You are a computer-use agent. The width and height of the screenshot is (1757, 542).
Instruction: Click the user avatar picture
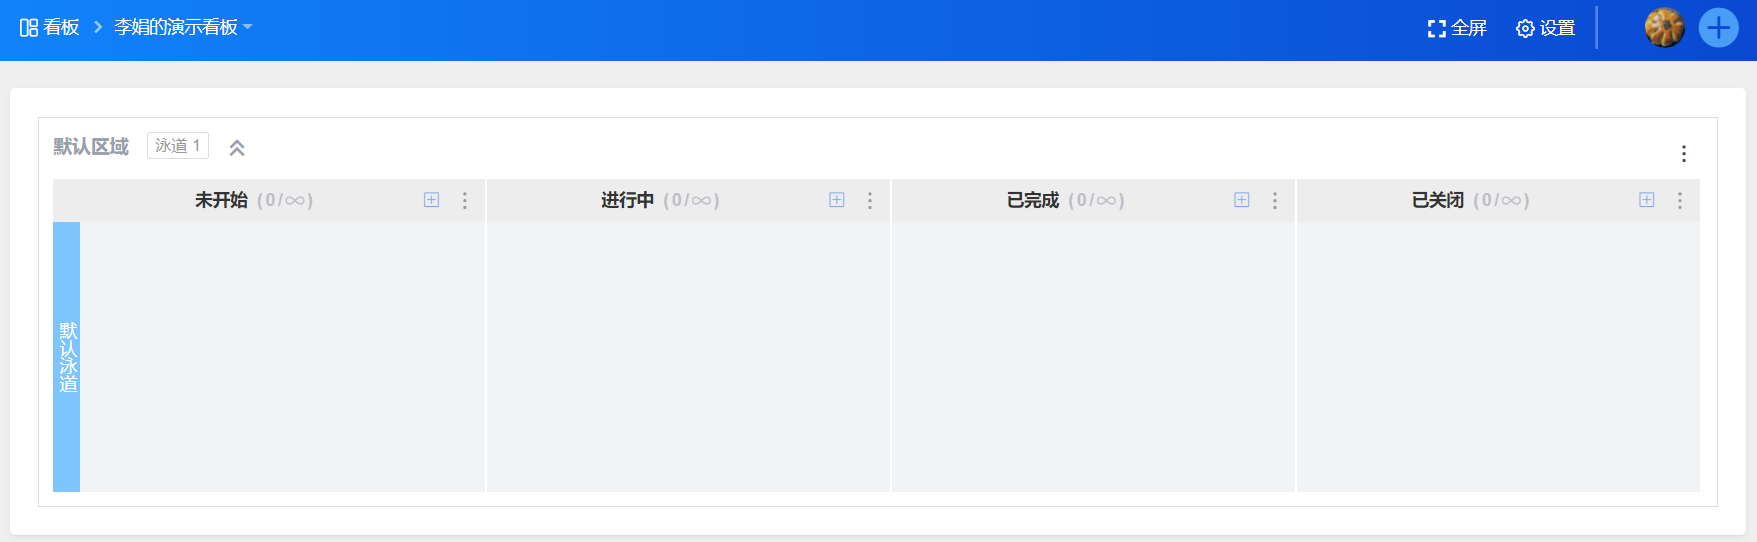tap(1665, 28)
